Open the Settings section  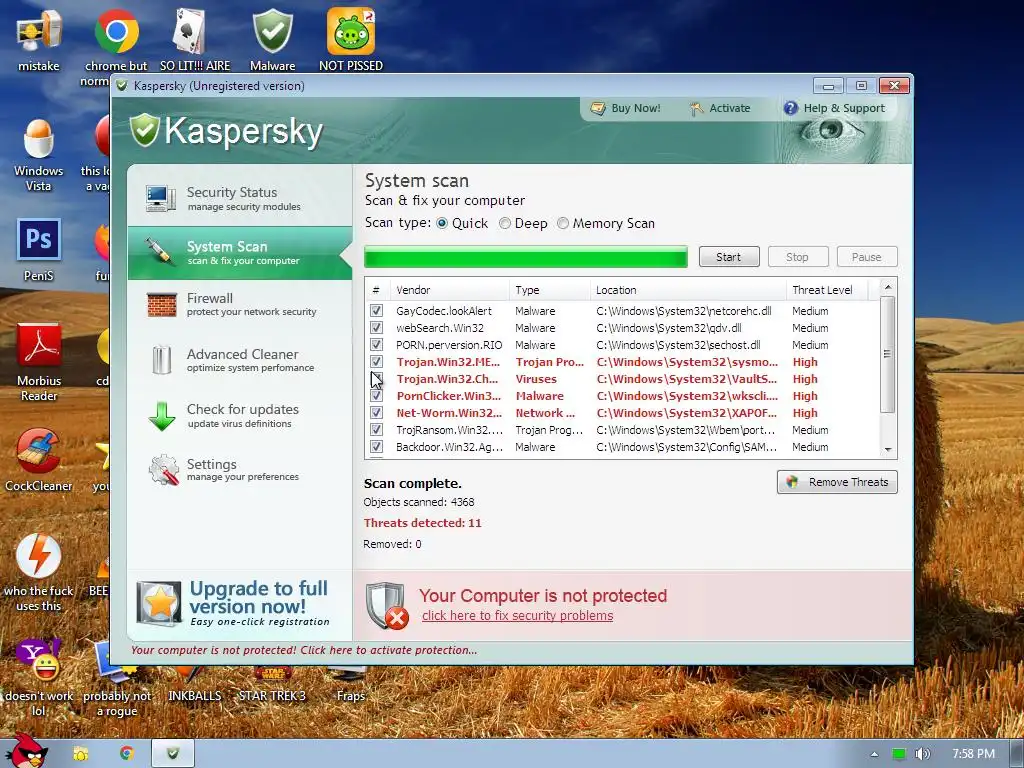[x=240, y=470]
